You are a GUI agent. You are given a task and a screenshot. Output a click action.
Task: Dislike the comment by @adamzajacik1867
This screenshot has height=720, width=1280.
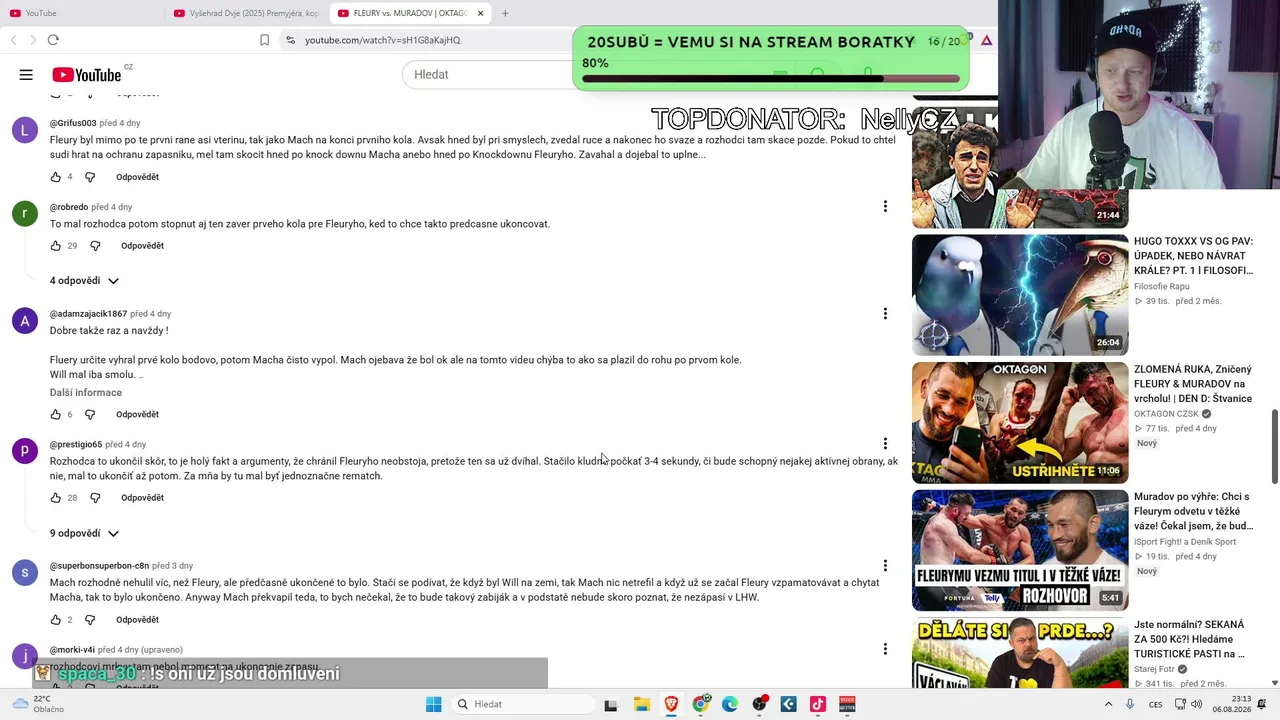click(90, 414)
